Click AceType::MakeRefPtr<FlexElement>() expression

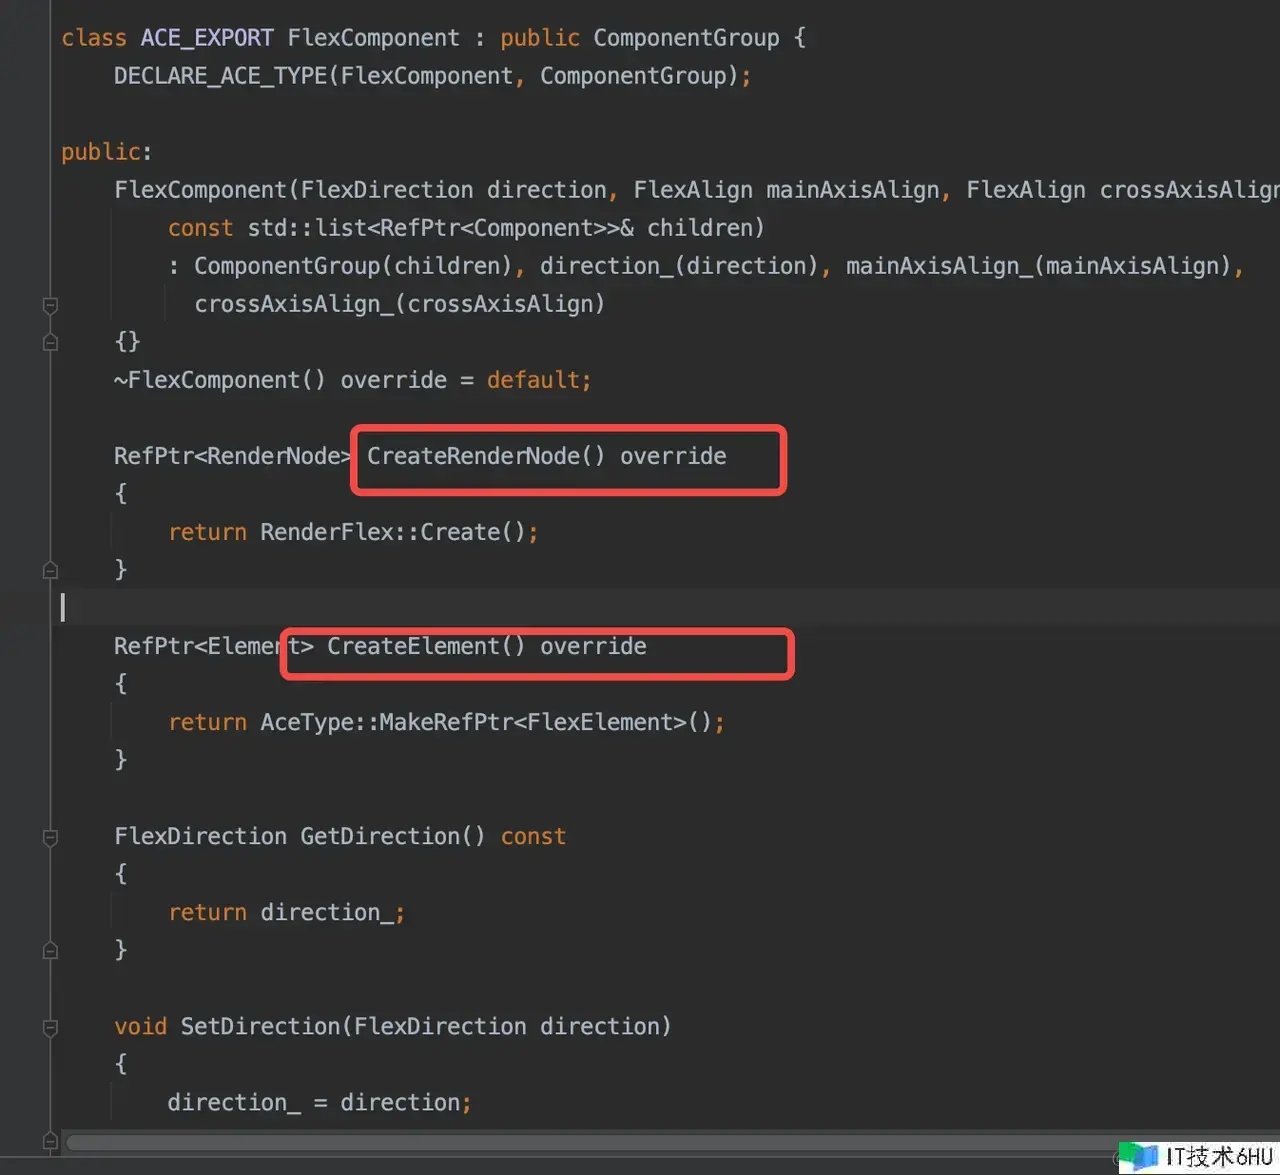pyautogui.click(x=490, y=722)
